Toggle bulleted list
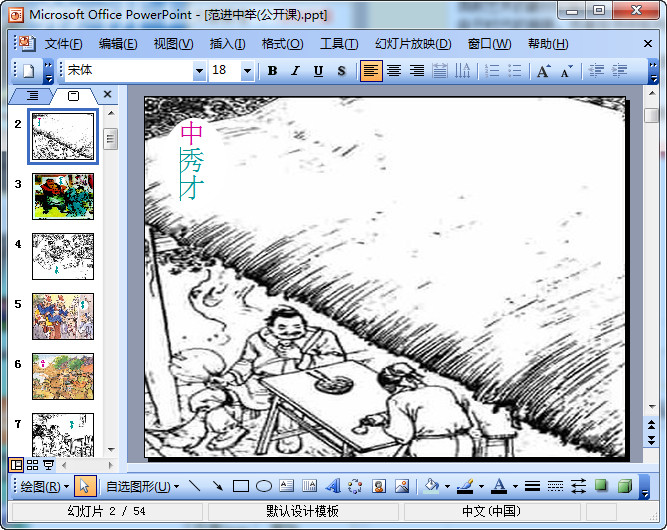This screenshot has height=530, width=667. (514, 71)
